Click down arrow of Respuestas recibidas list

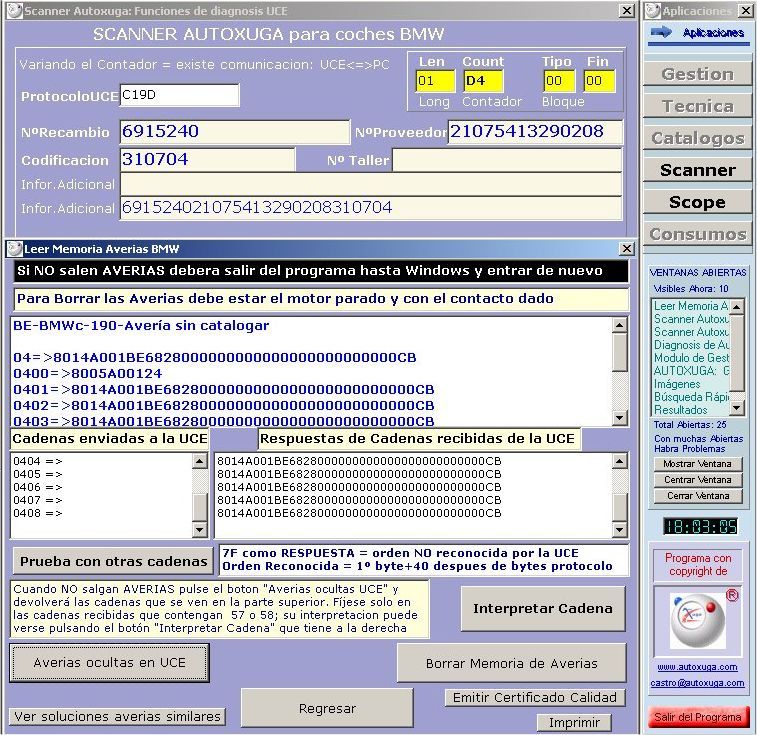pyautogui.click(x=619, y=530)
